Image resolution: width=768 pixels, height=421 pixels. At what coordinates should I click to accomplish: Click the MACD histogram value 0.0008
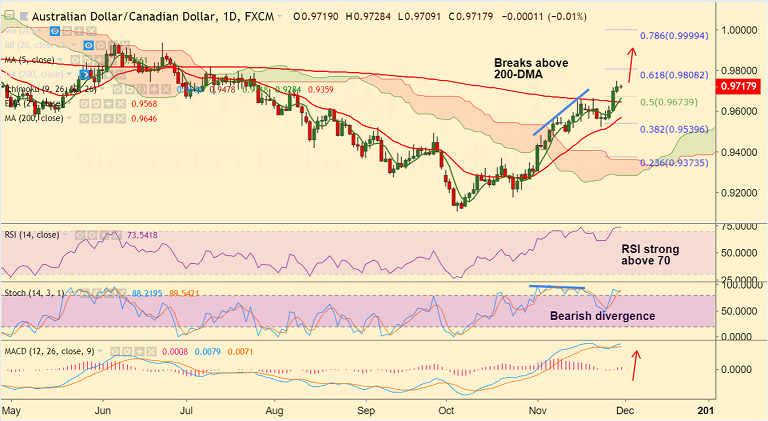[x=175, y=351]
